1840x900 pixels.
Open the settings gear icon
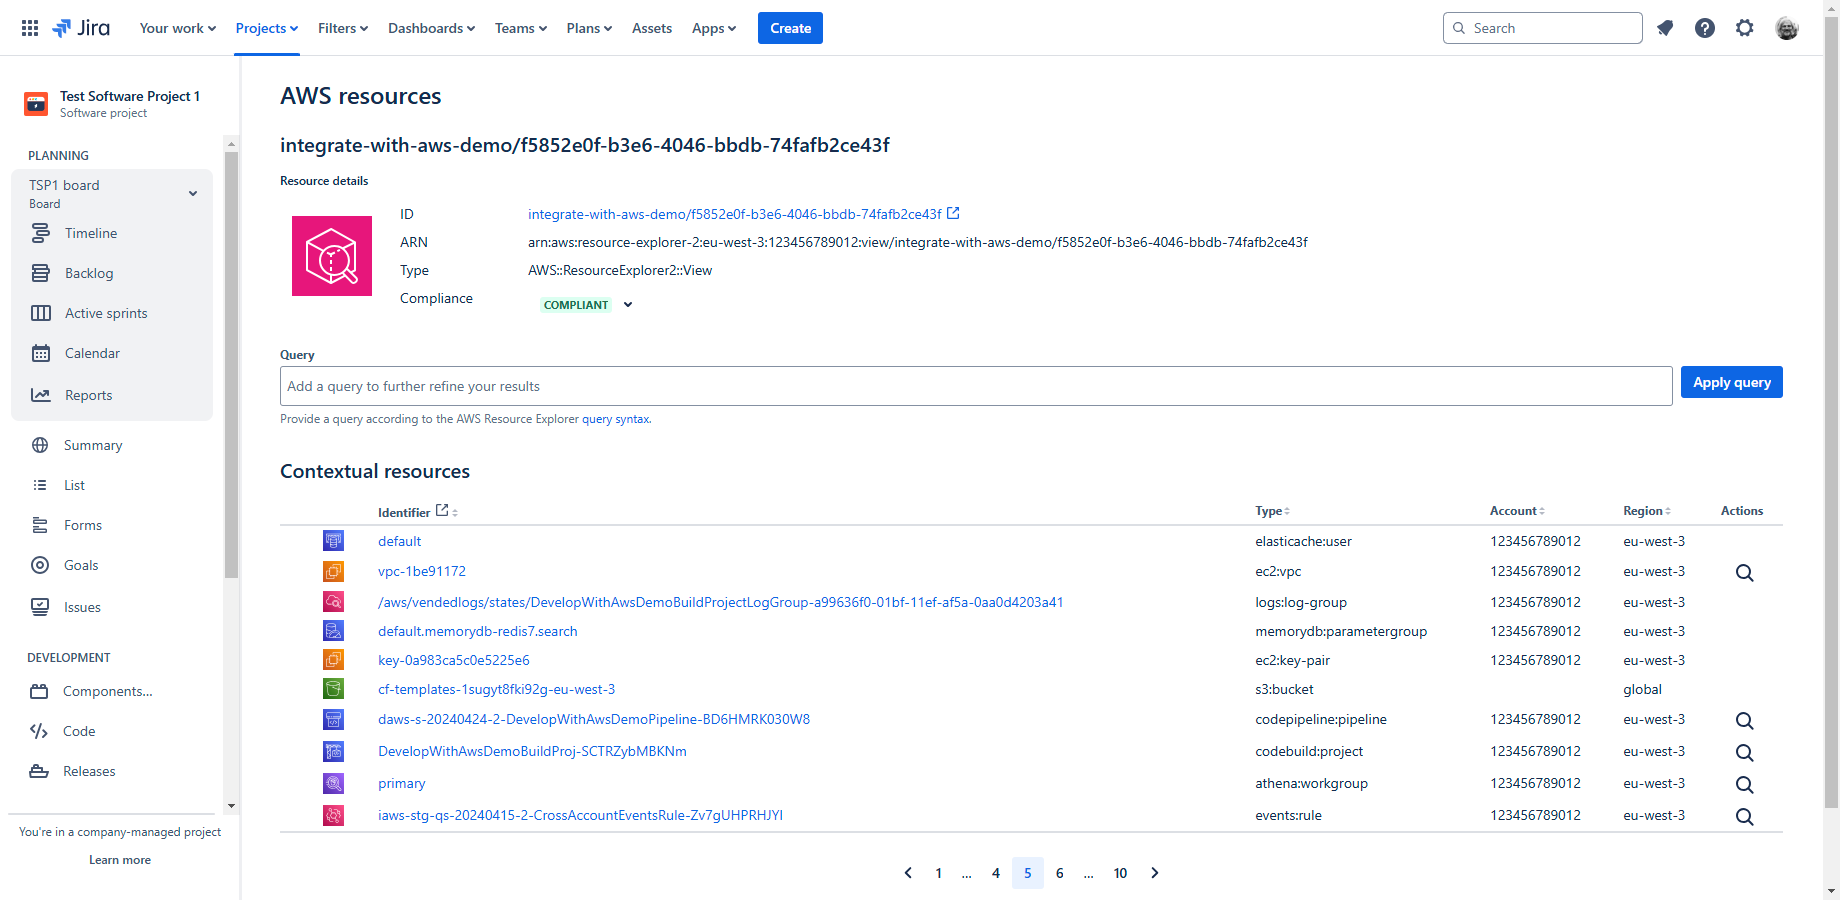pyautogui.click(x=1745, y=28)
